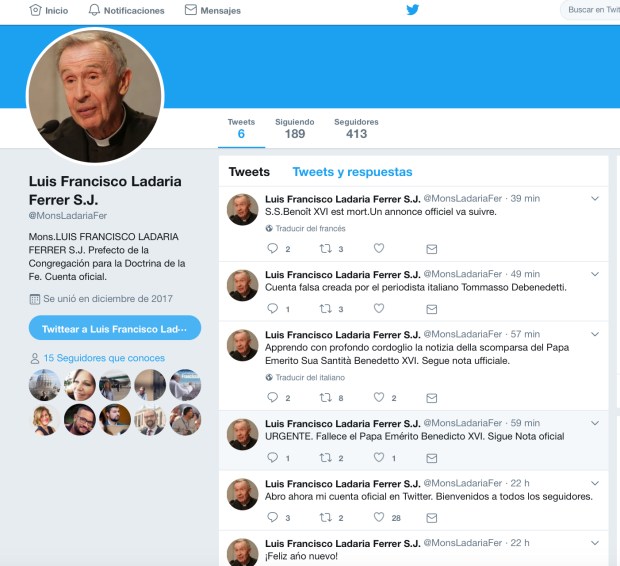The height and width of the screenshot is (566, 620).
Task: Click Twittear a Luis Francisco Lad button
Action: pyautogui.click(x=115, y=328)
